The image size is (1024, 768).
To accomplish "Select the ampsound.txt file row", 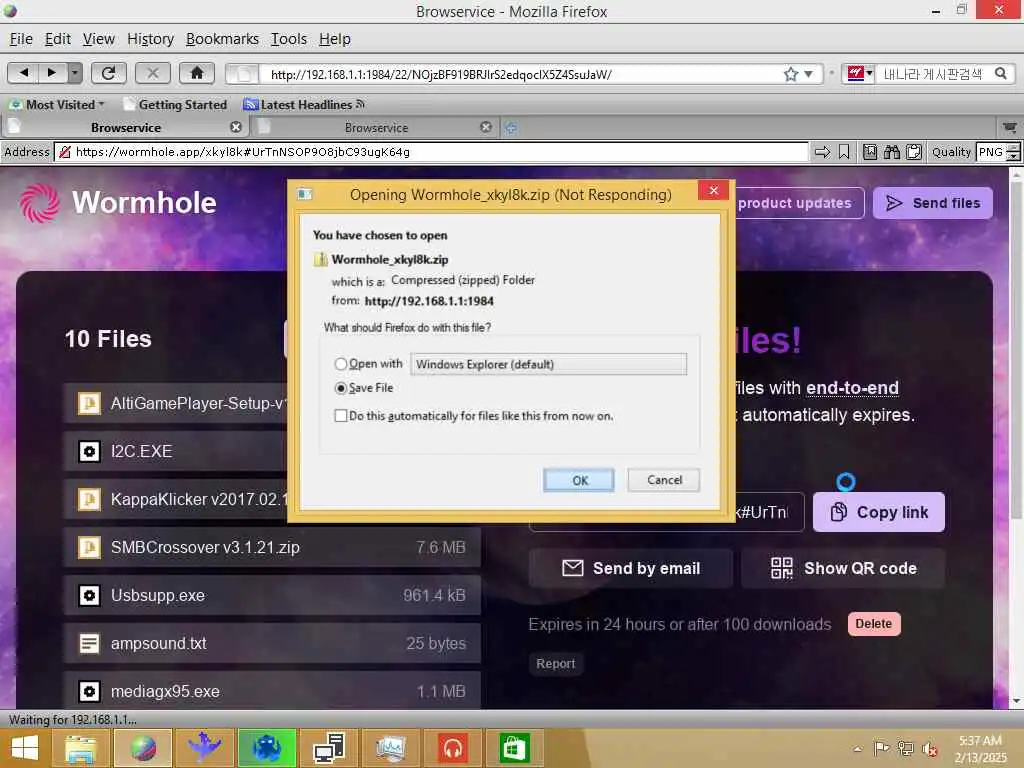I will coord(272,643).
